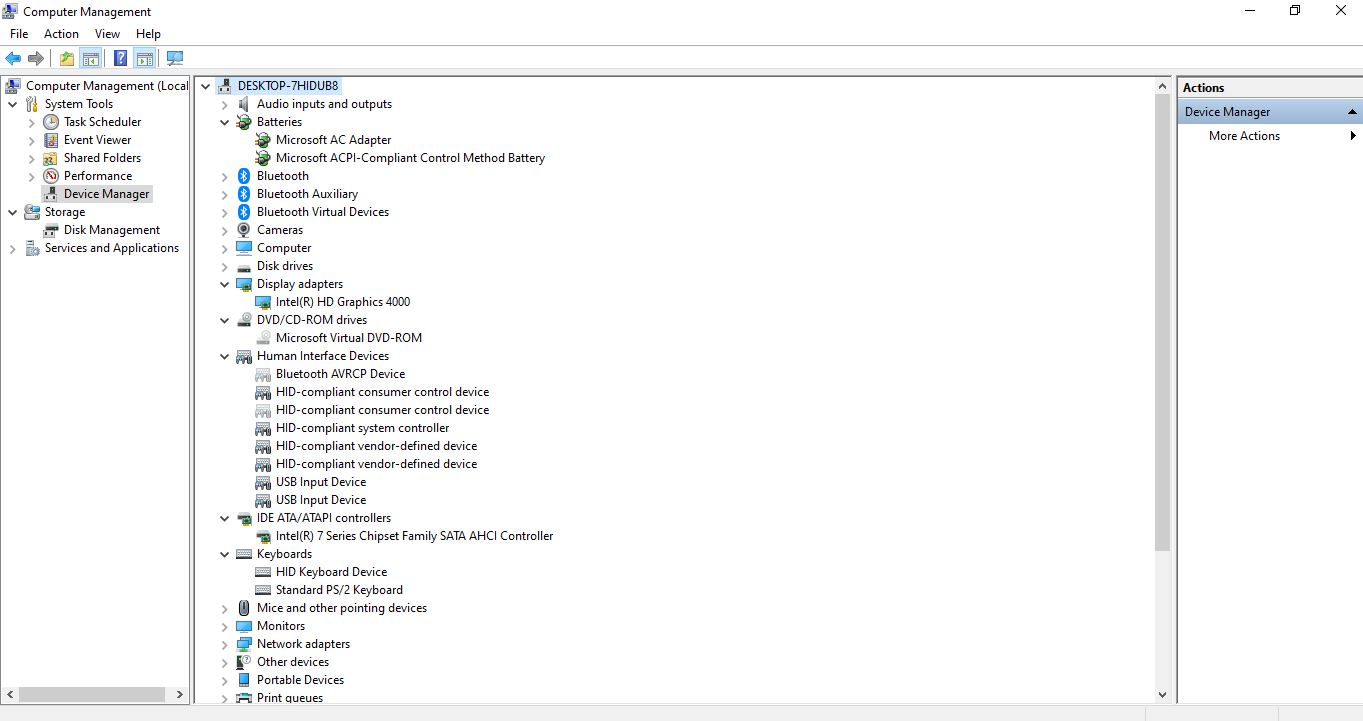Open Help from the toolbar question-mark icon
The image size is (1363, 721).
coord(121,58)
